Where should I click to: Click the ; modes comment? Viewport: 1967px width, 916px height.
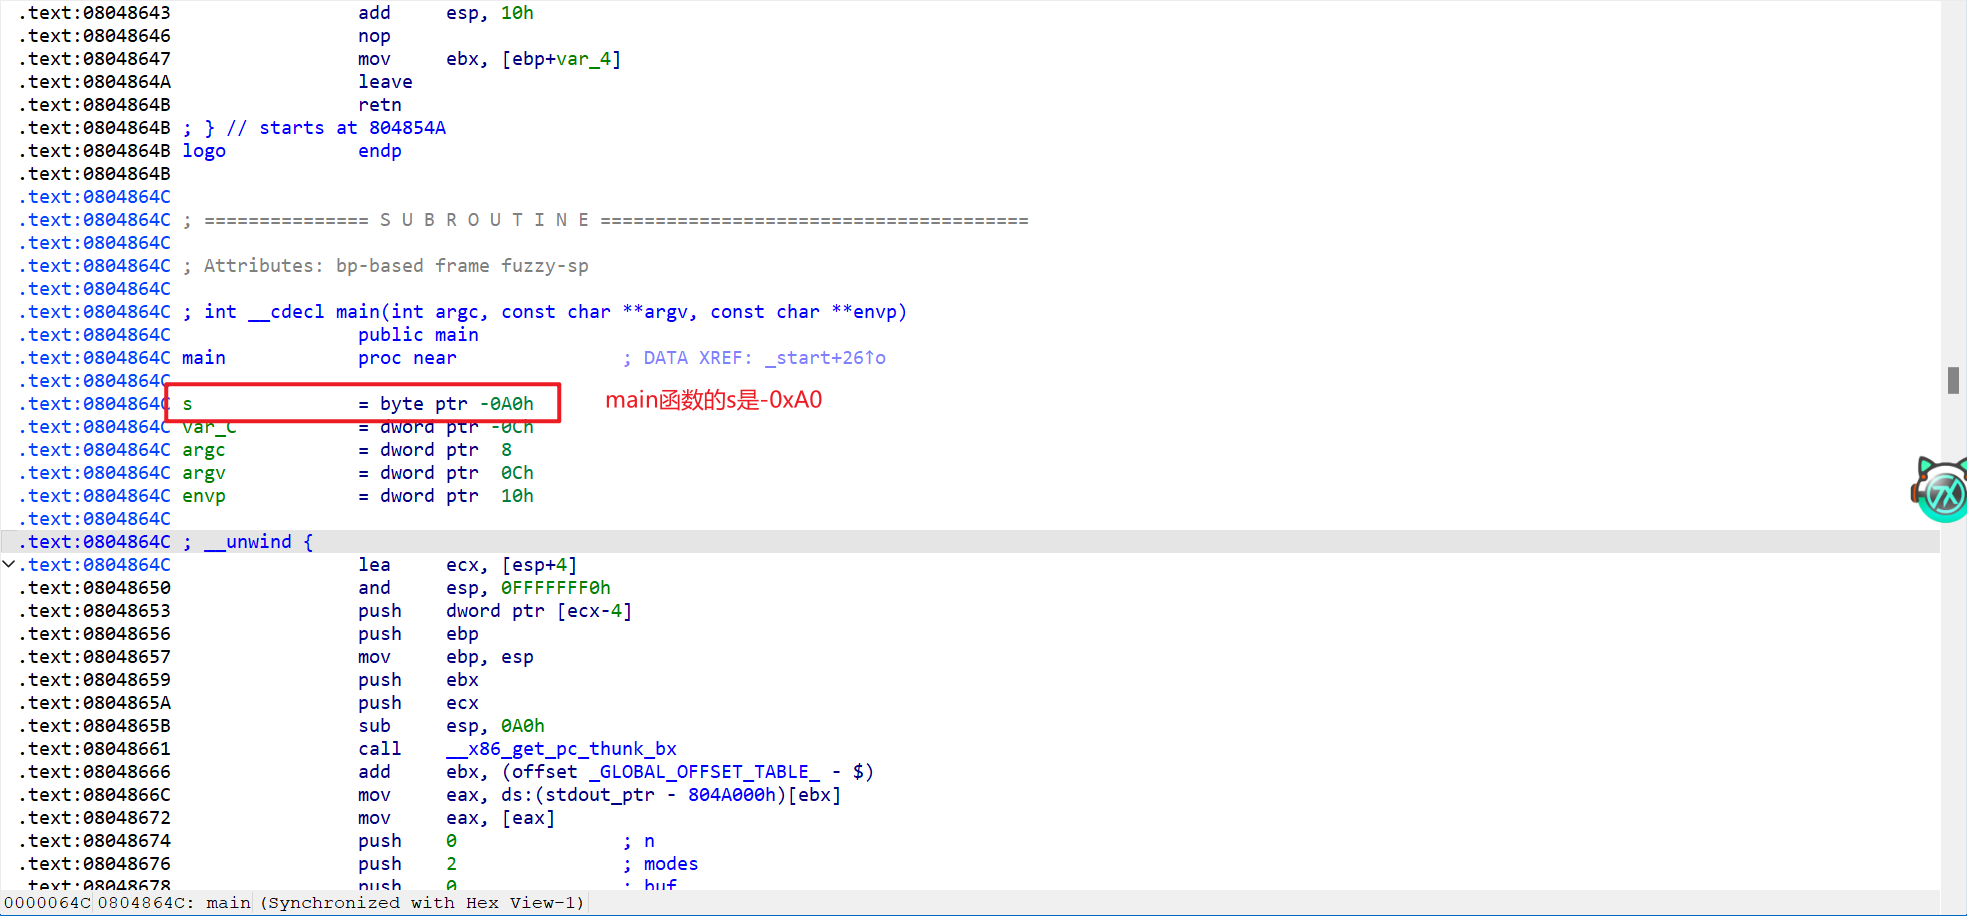(662, 863)
